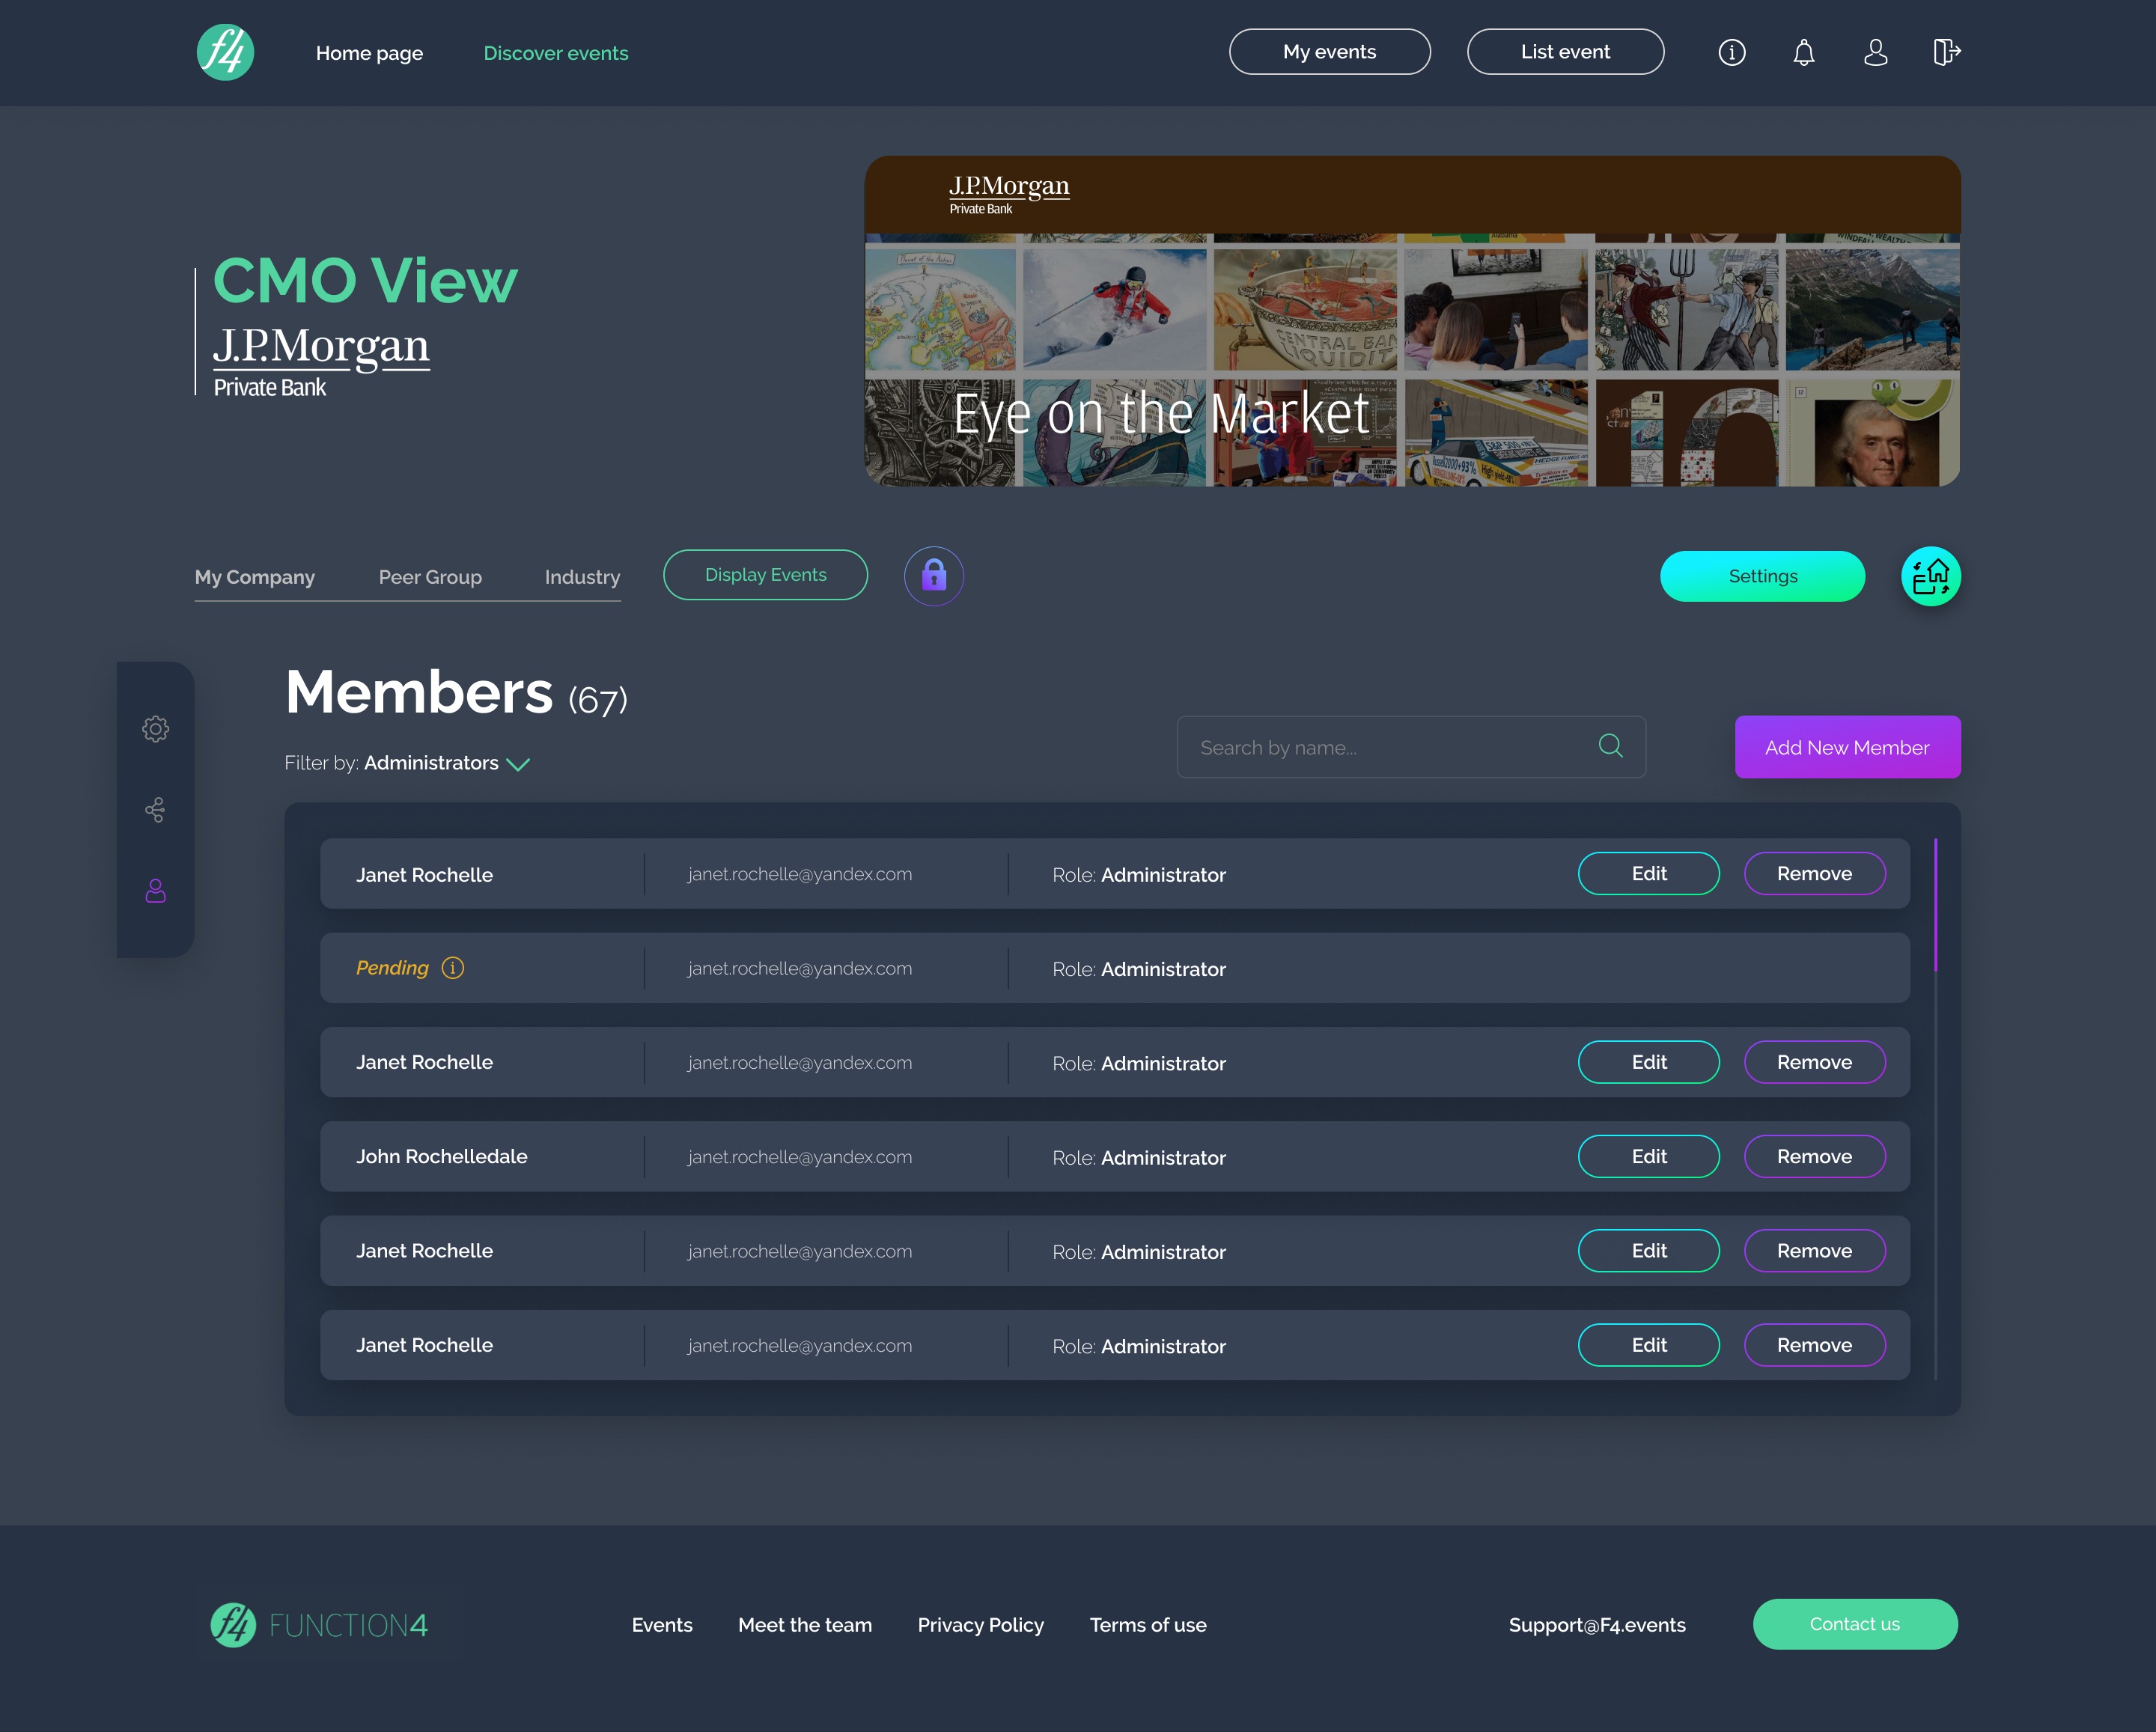Click the CMO View title
The width and height of the screenshot is (2156, 1732).
pos(365,280)
